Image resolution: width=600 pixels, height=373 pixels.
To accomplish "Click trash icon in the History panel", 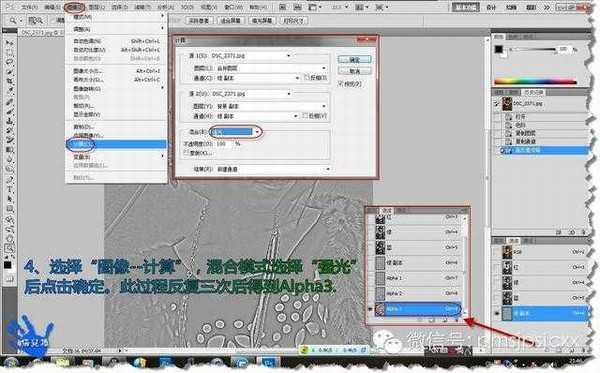I will pos(584,232).
